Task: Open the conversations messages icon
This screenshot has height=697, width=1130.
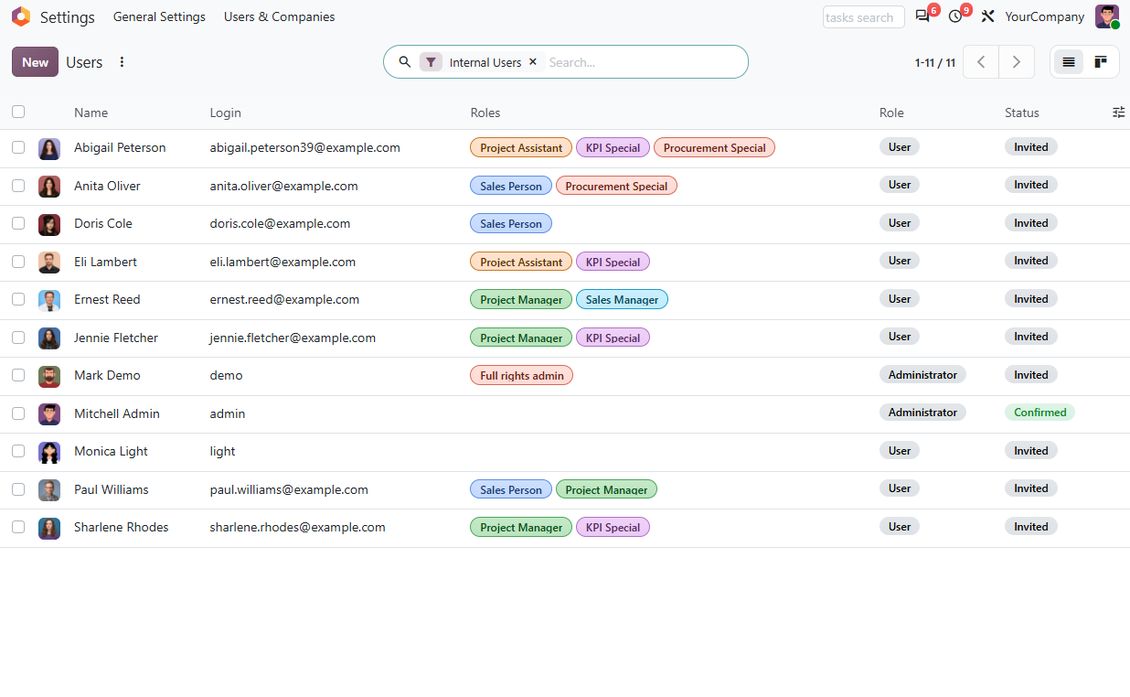Action: 922,17
